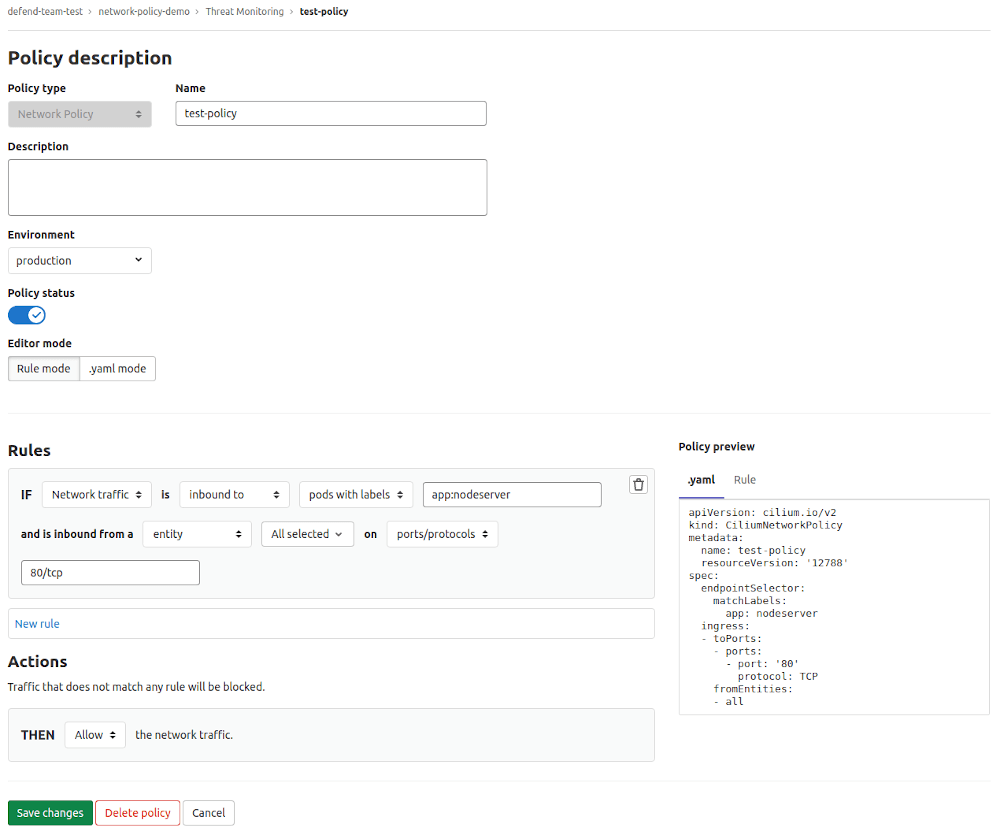Click the Description text area
This screenshot has width=1000, height=835.
point(247,187)
